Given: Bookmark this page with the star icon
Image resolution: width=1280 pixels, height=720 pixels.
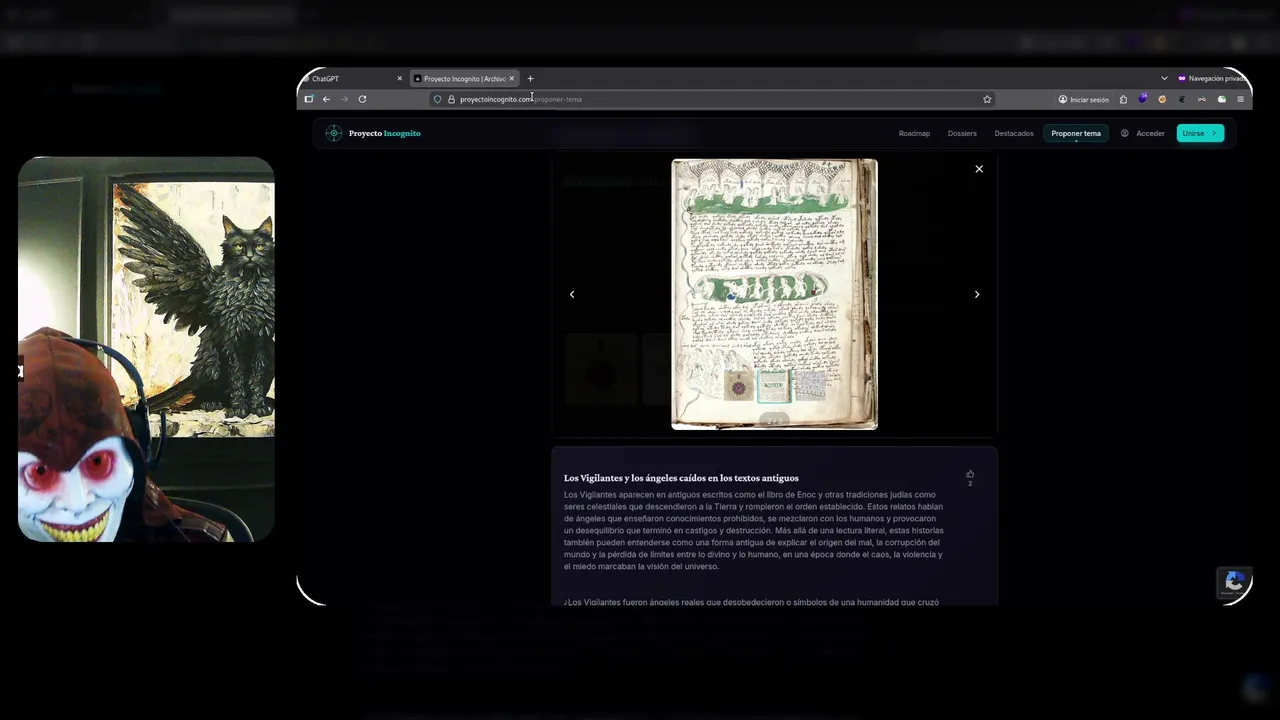Looking at the screenshot, I should click(987, 99).
